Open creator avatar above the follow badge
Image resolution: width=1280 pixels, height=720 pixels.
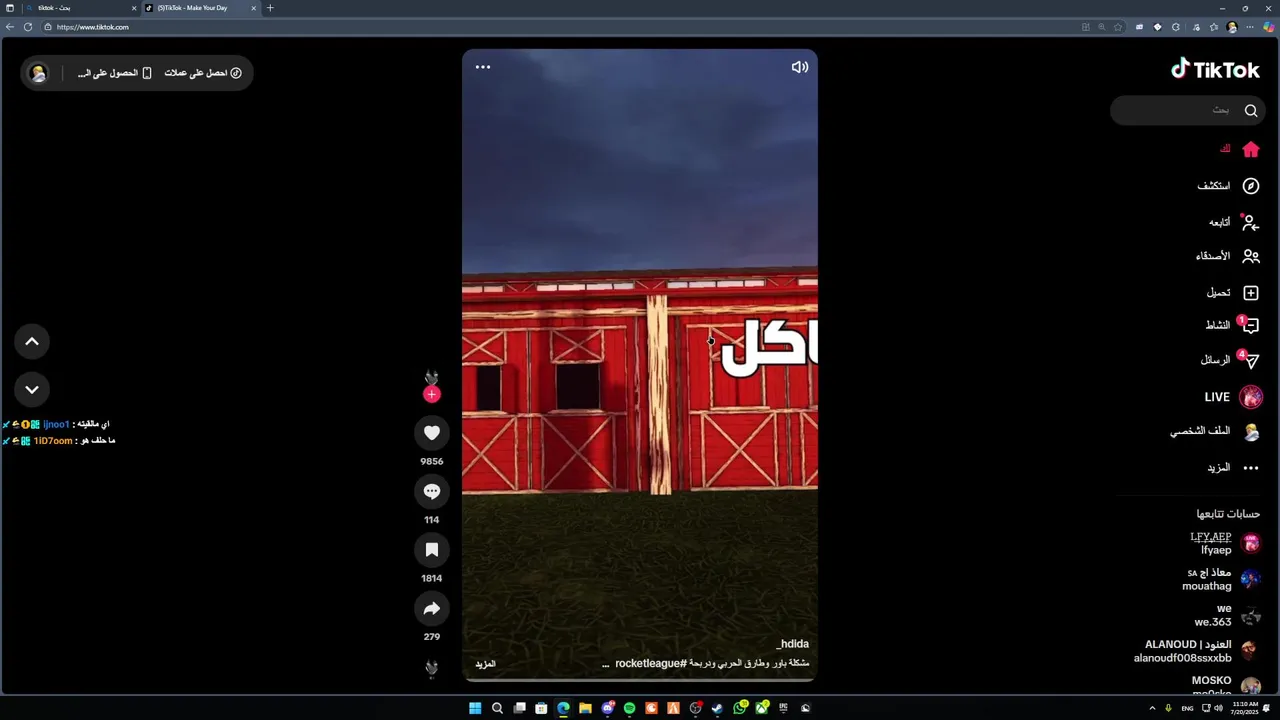coord(432,376)
